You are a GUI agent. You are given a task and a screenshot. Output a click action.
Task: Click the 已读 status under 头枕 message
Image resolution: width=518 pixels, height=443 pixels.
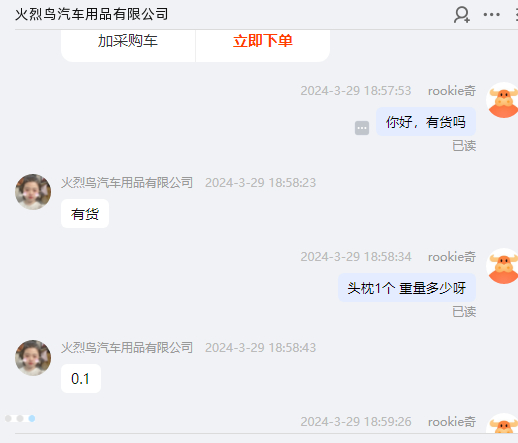pos(464,312)
